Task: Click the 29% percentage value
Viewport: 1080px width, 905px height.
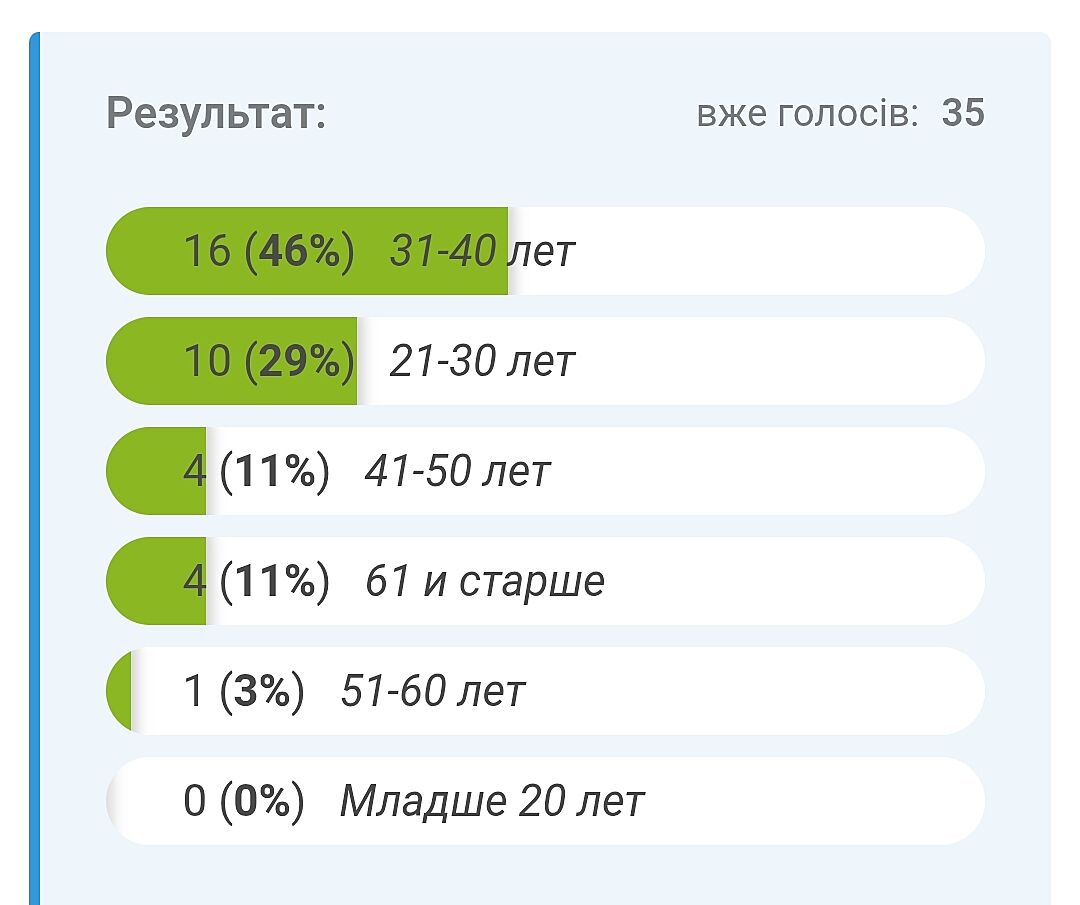Action: [x=300, y=361]
